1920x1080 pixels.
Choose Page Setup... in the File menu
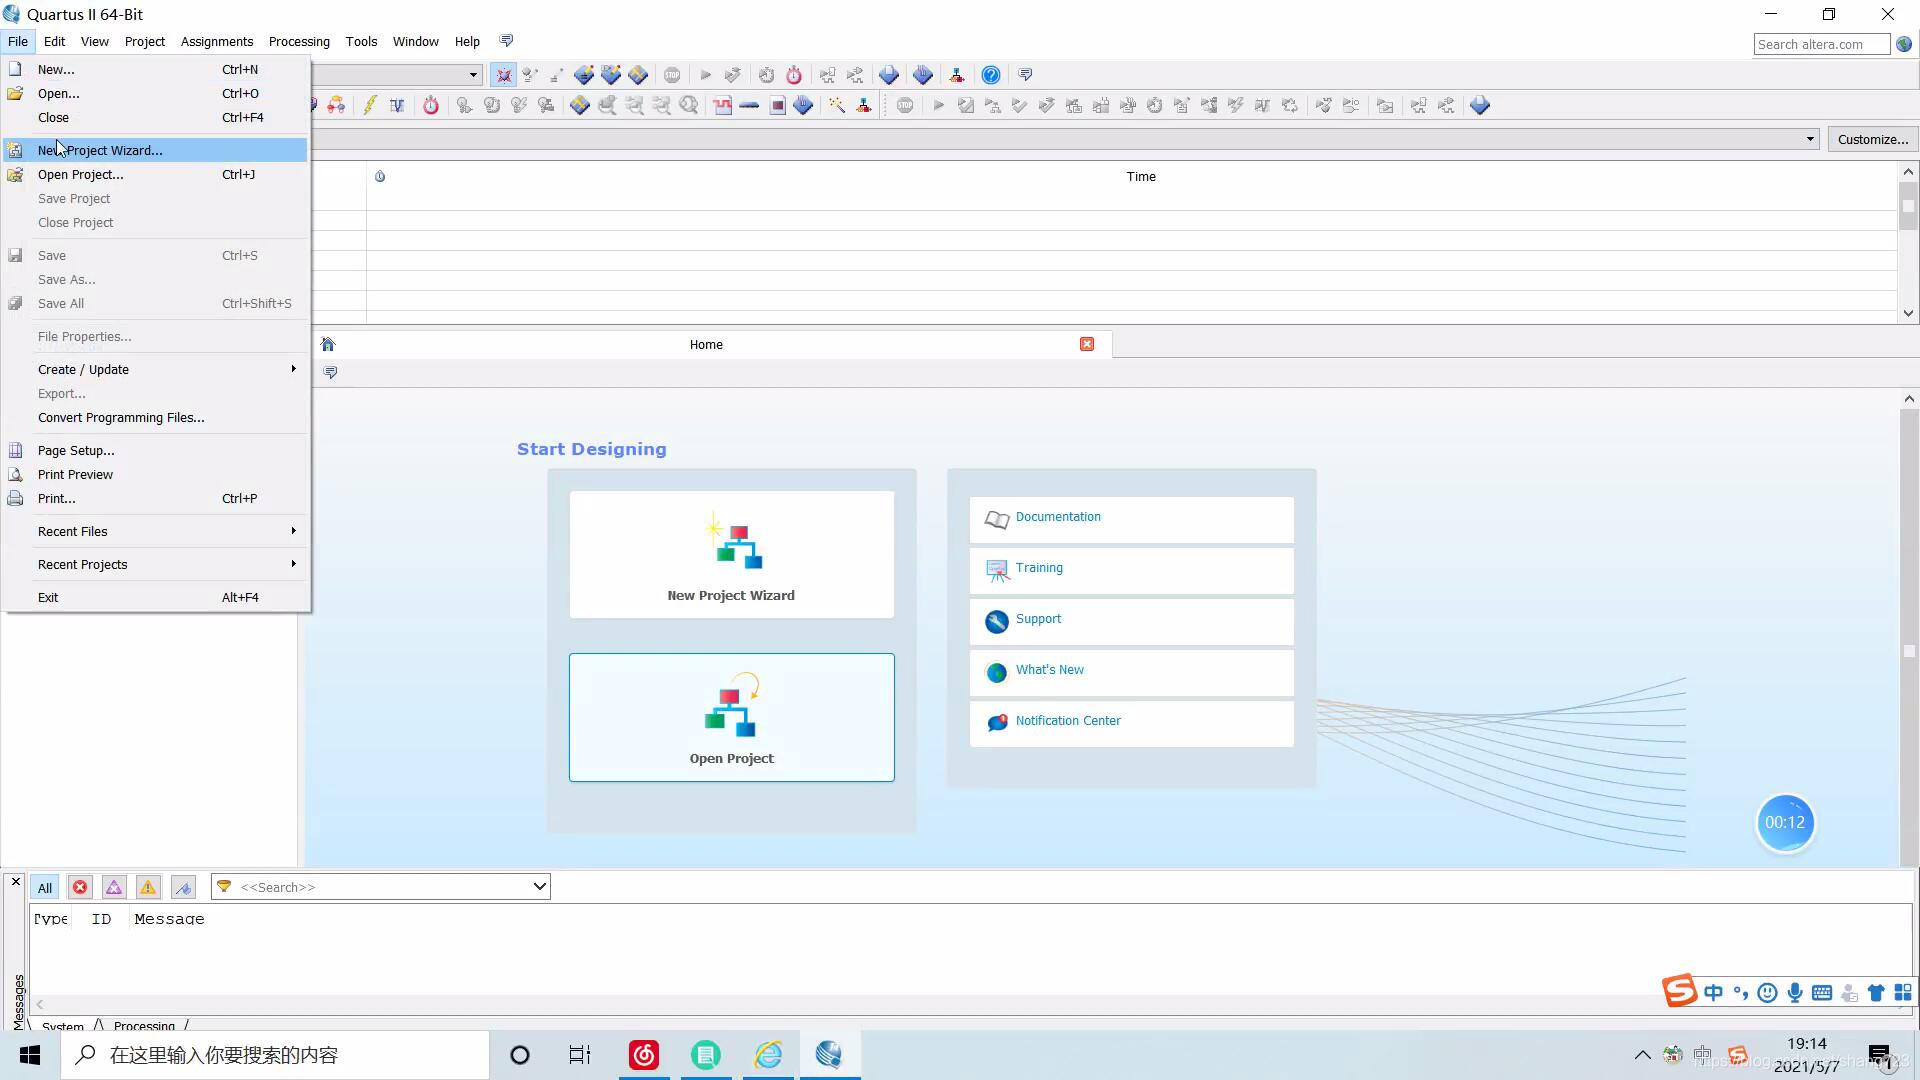155,451
